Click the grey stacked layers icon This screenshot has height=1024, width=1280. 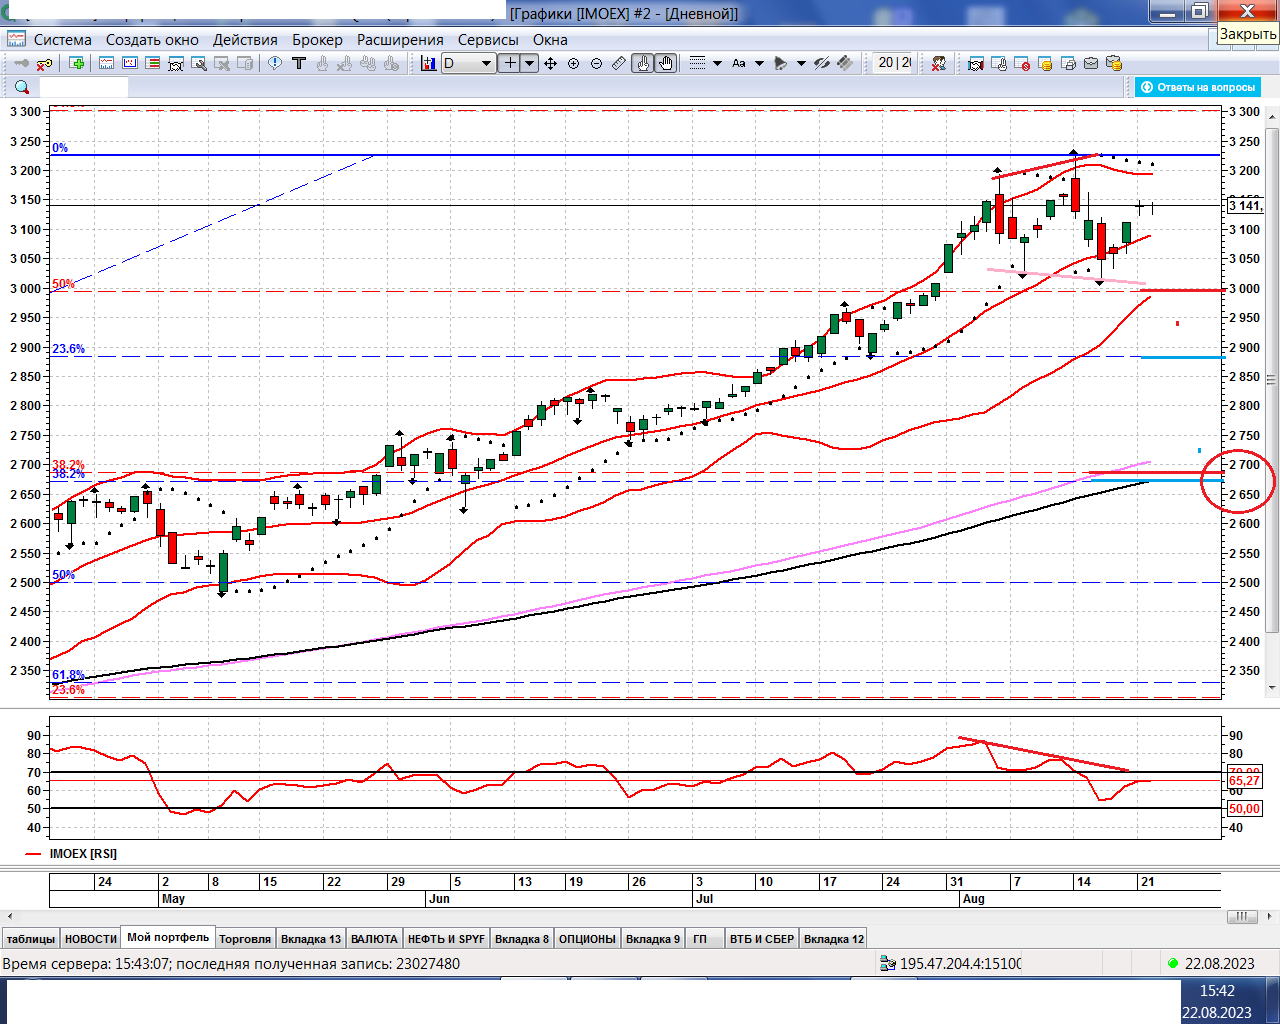tap(845, 63)
